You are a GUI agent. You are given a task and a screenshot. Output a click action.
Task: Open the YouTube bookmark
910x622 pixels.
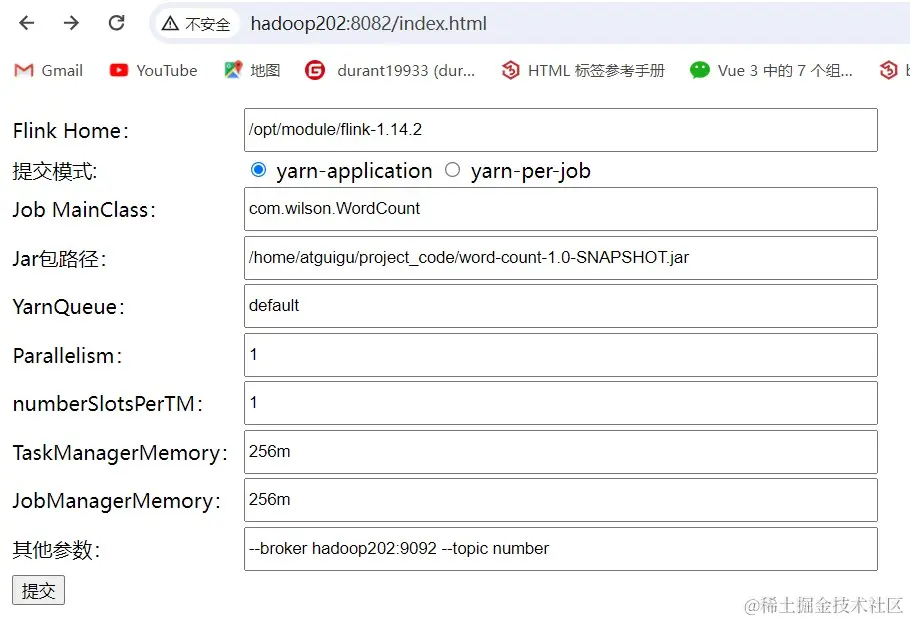click(153, 70)
